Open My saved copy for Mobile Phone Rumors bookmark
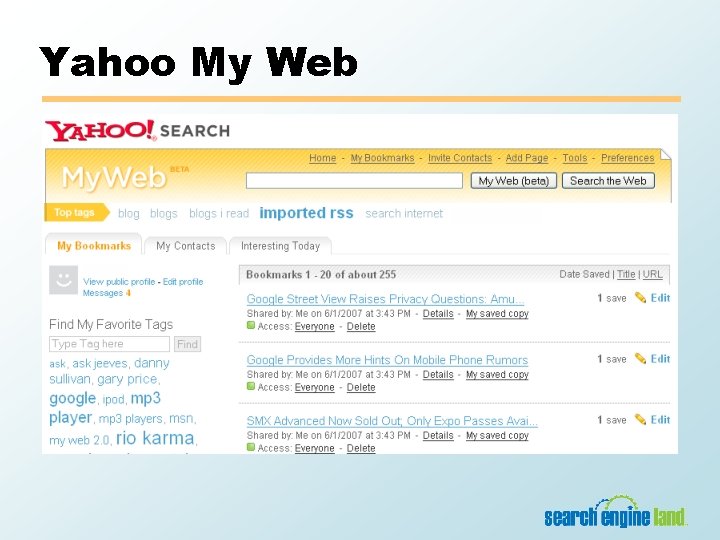Screen dimensions: 720x540 coord(497,374)
